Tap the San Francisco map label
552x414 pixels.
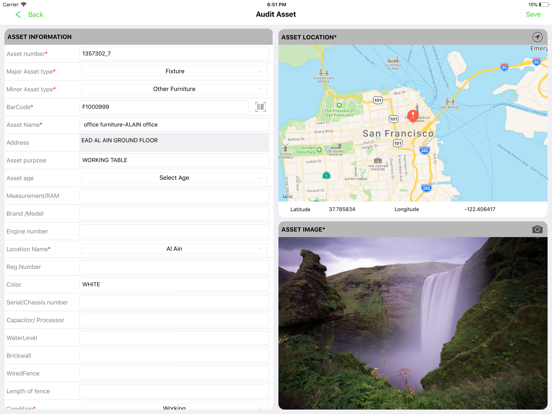click(x=398, y=133)
